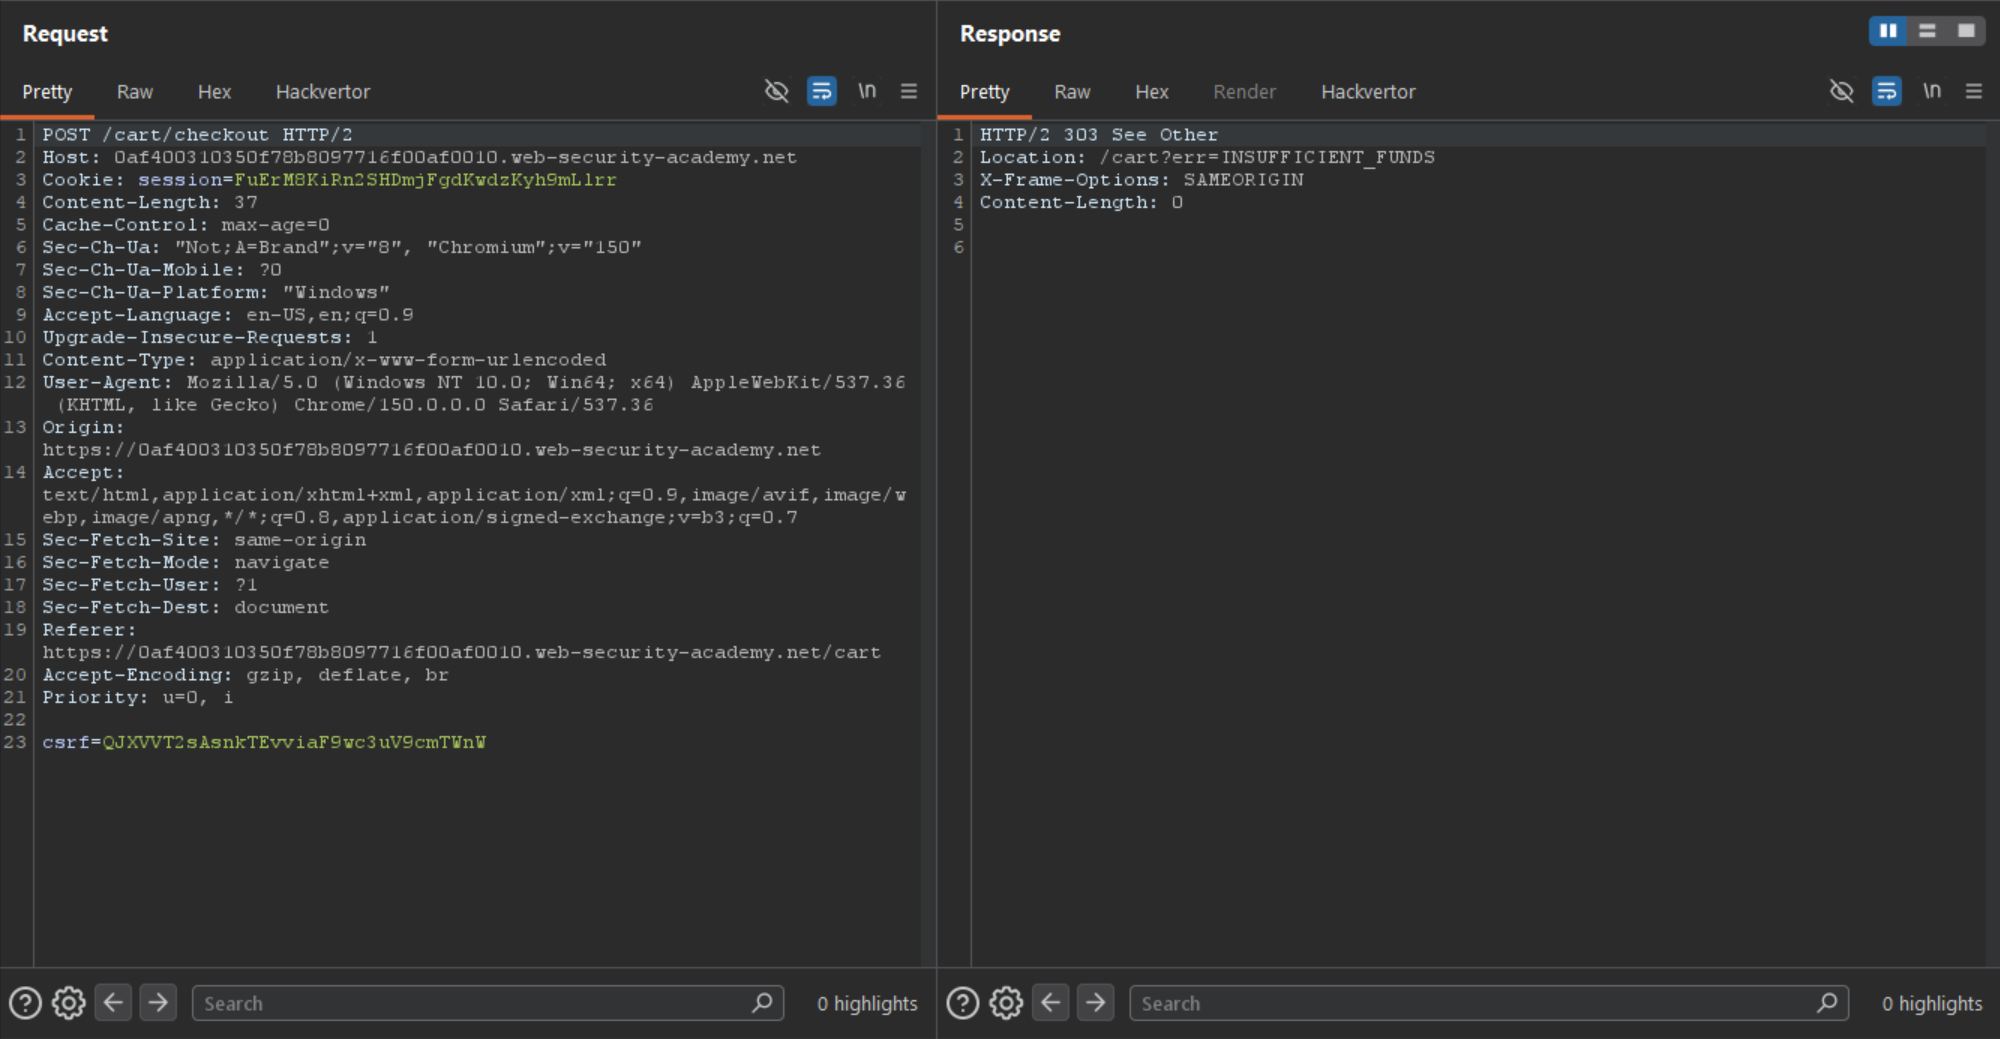The width and height of the screenshot is (2000, 1039).
Task: Toggle word wrap icon in Request panel
Action: click(822, 91)
